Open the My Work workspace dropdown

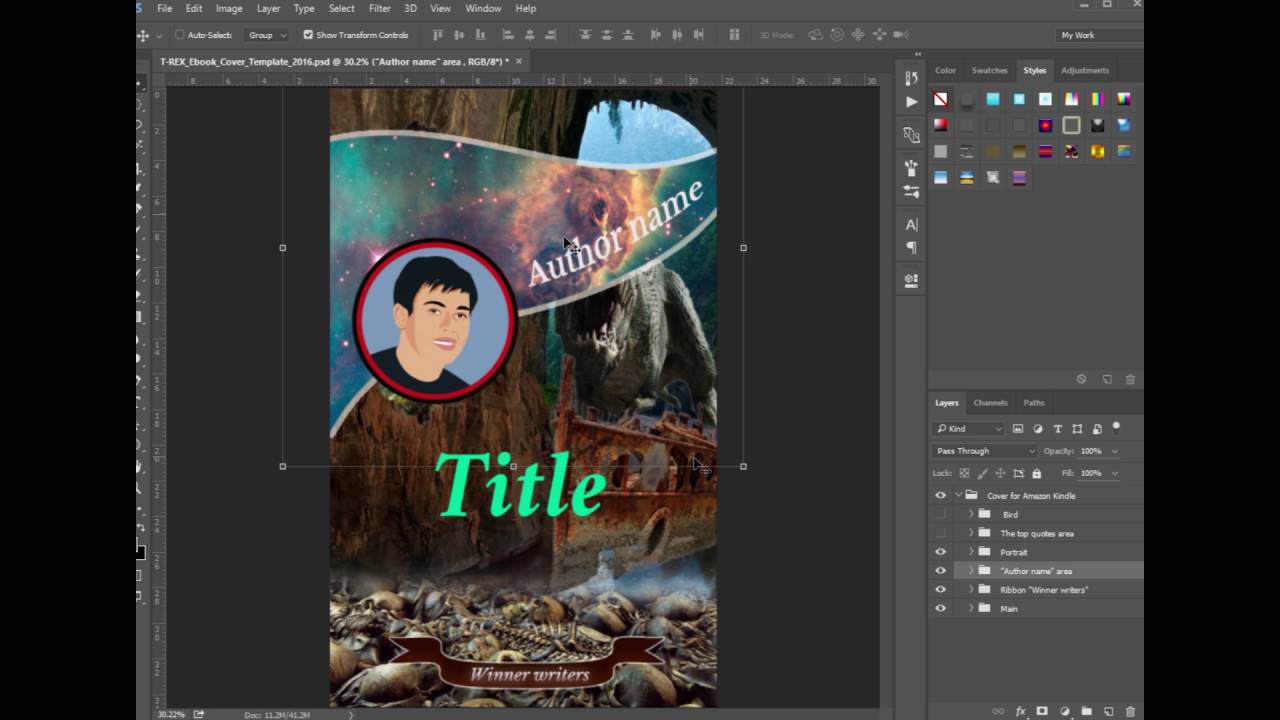tap(1100, 35)
